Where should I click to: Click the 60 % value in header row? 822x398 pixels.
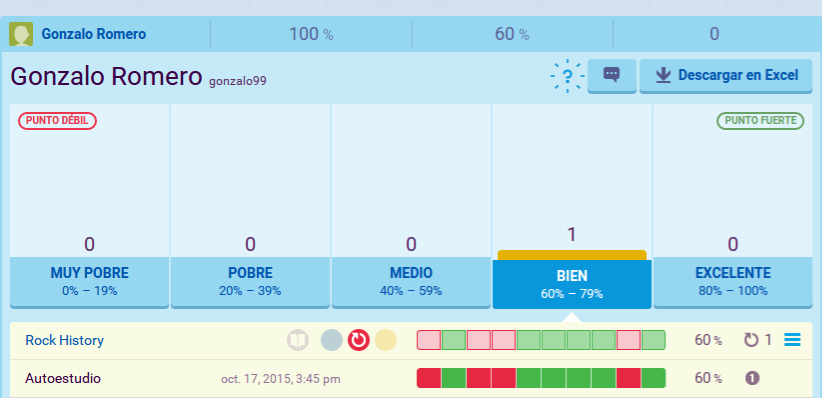[512, 34]
